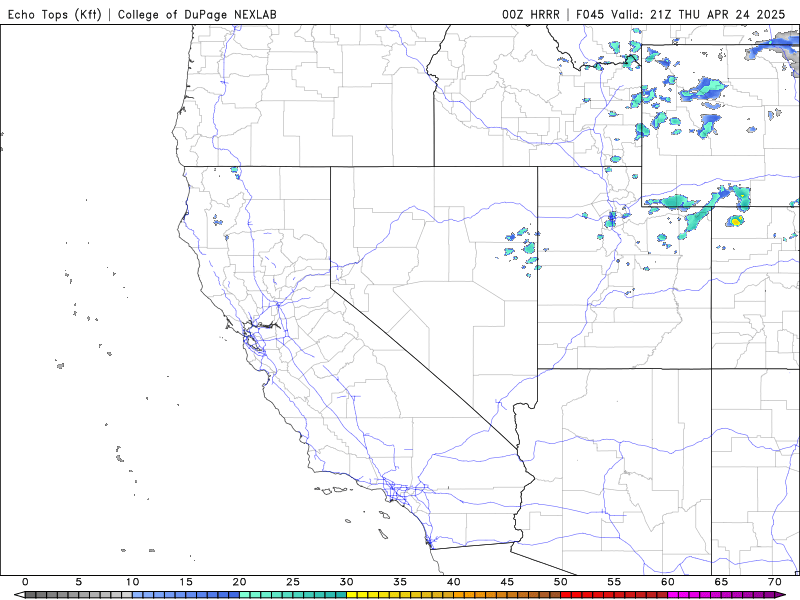Click the yellow-core echo cell on the map
This screenshot has height=600, width=800.
(736, 221)
